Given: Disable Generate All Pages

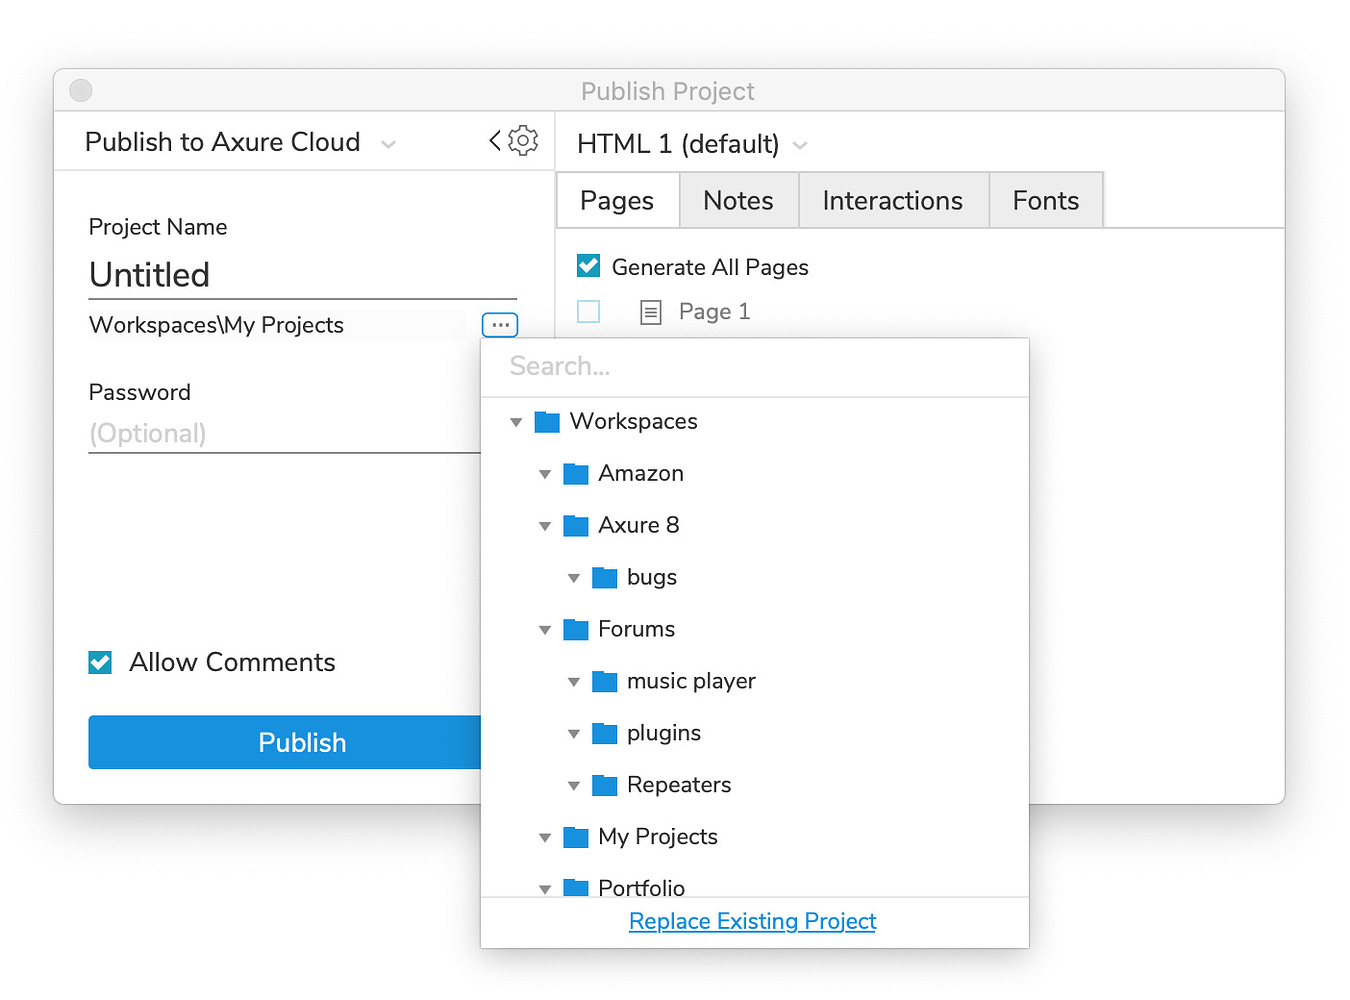Looking at the screenshot, I should point(588,266).
